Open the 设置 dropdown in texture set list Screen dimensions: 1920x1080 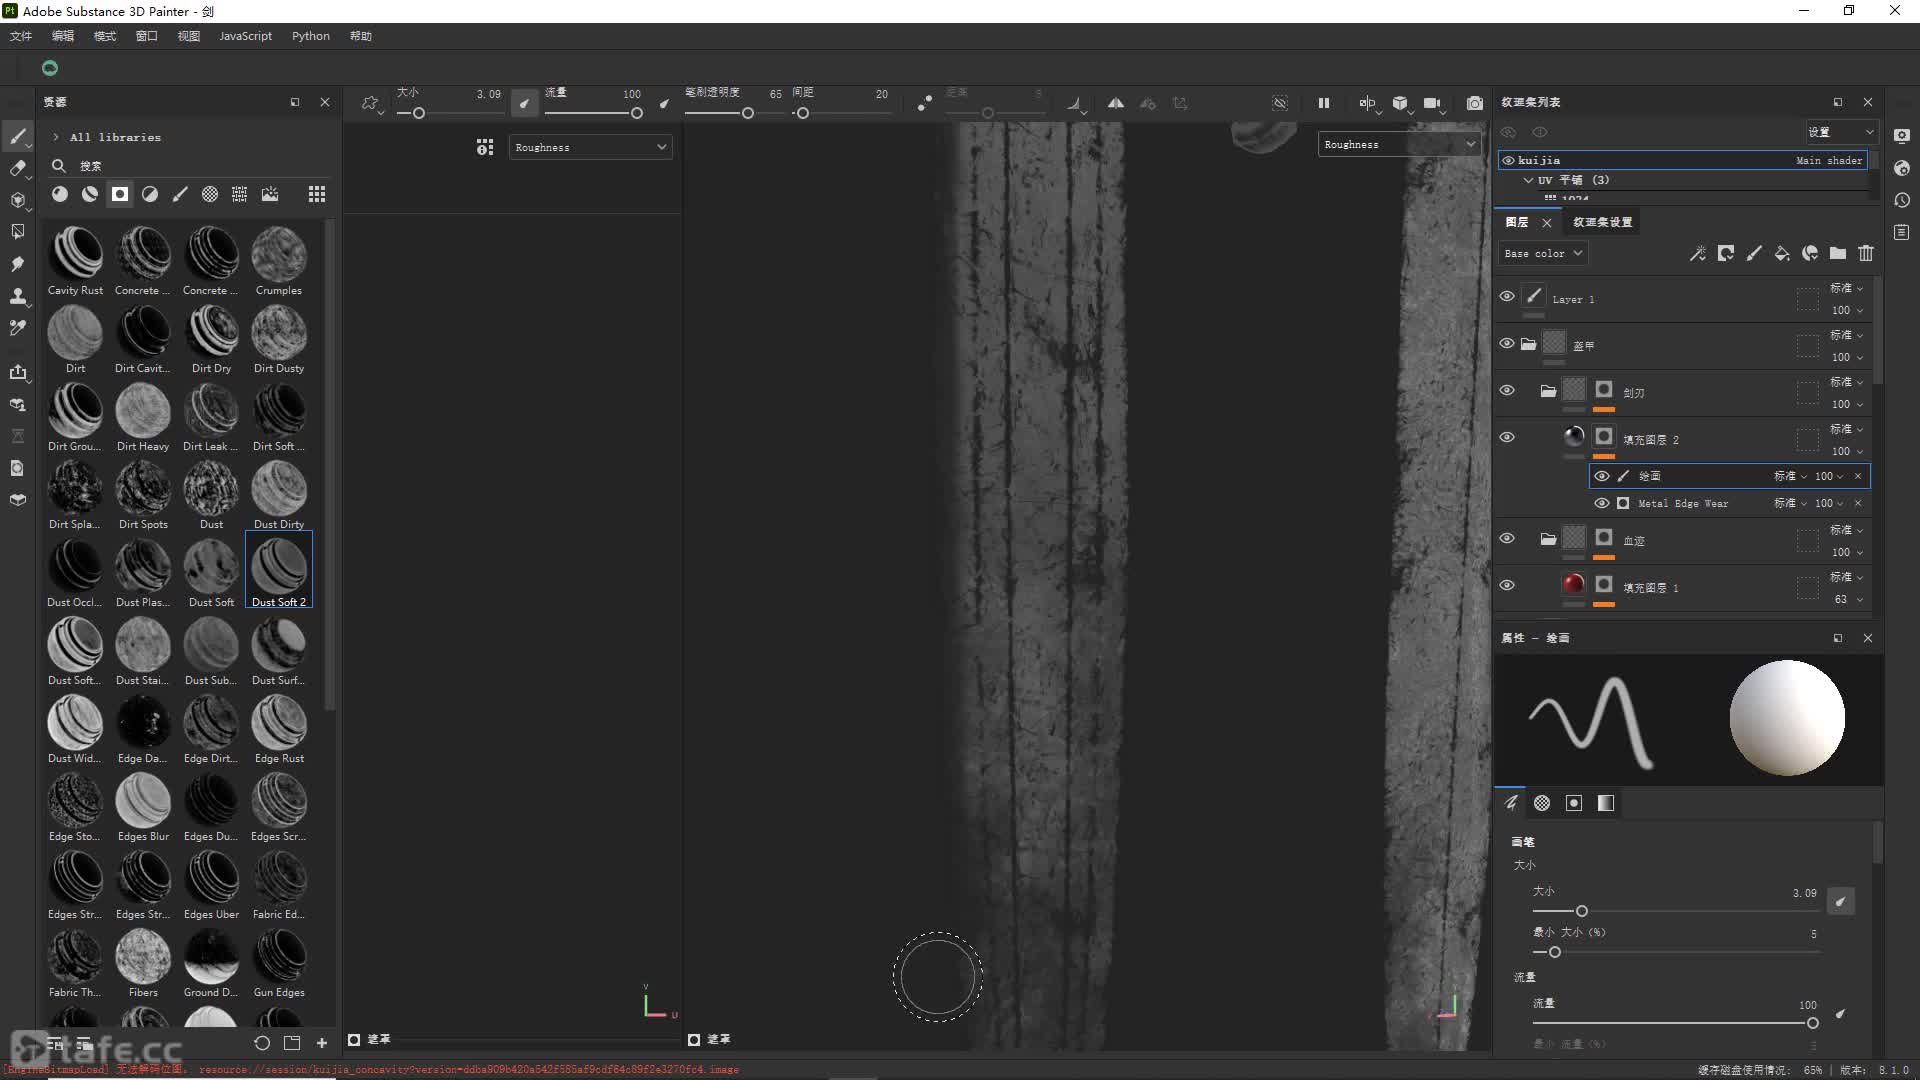[x=1840, y=132]
